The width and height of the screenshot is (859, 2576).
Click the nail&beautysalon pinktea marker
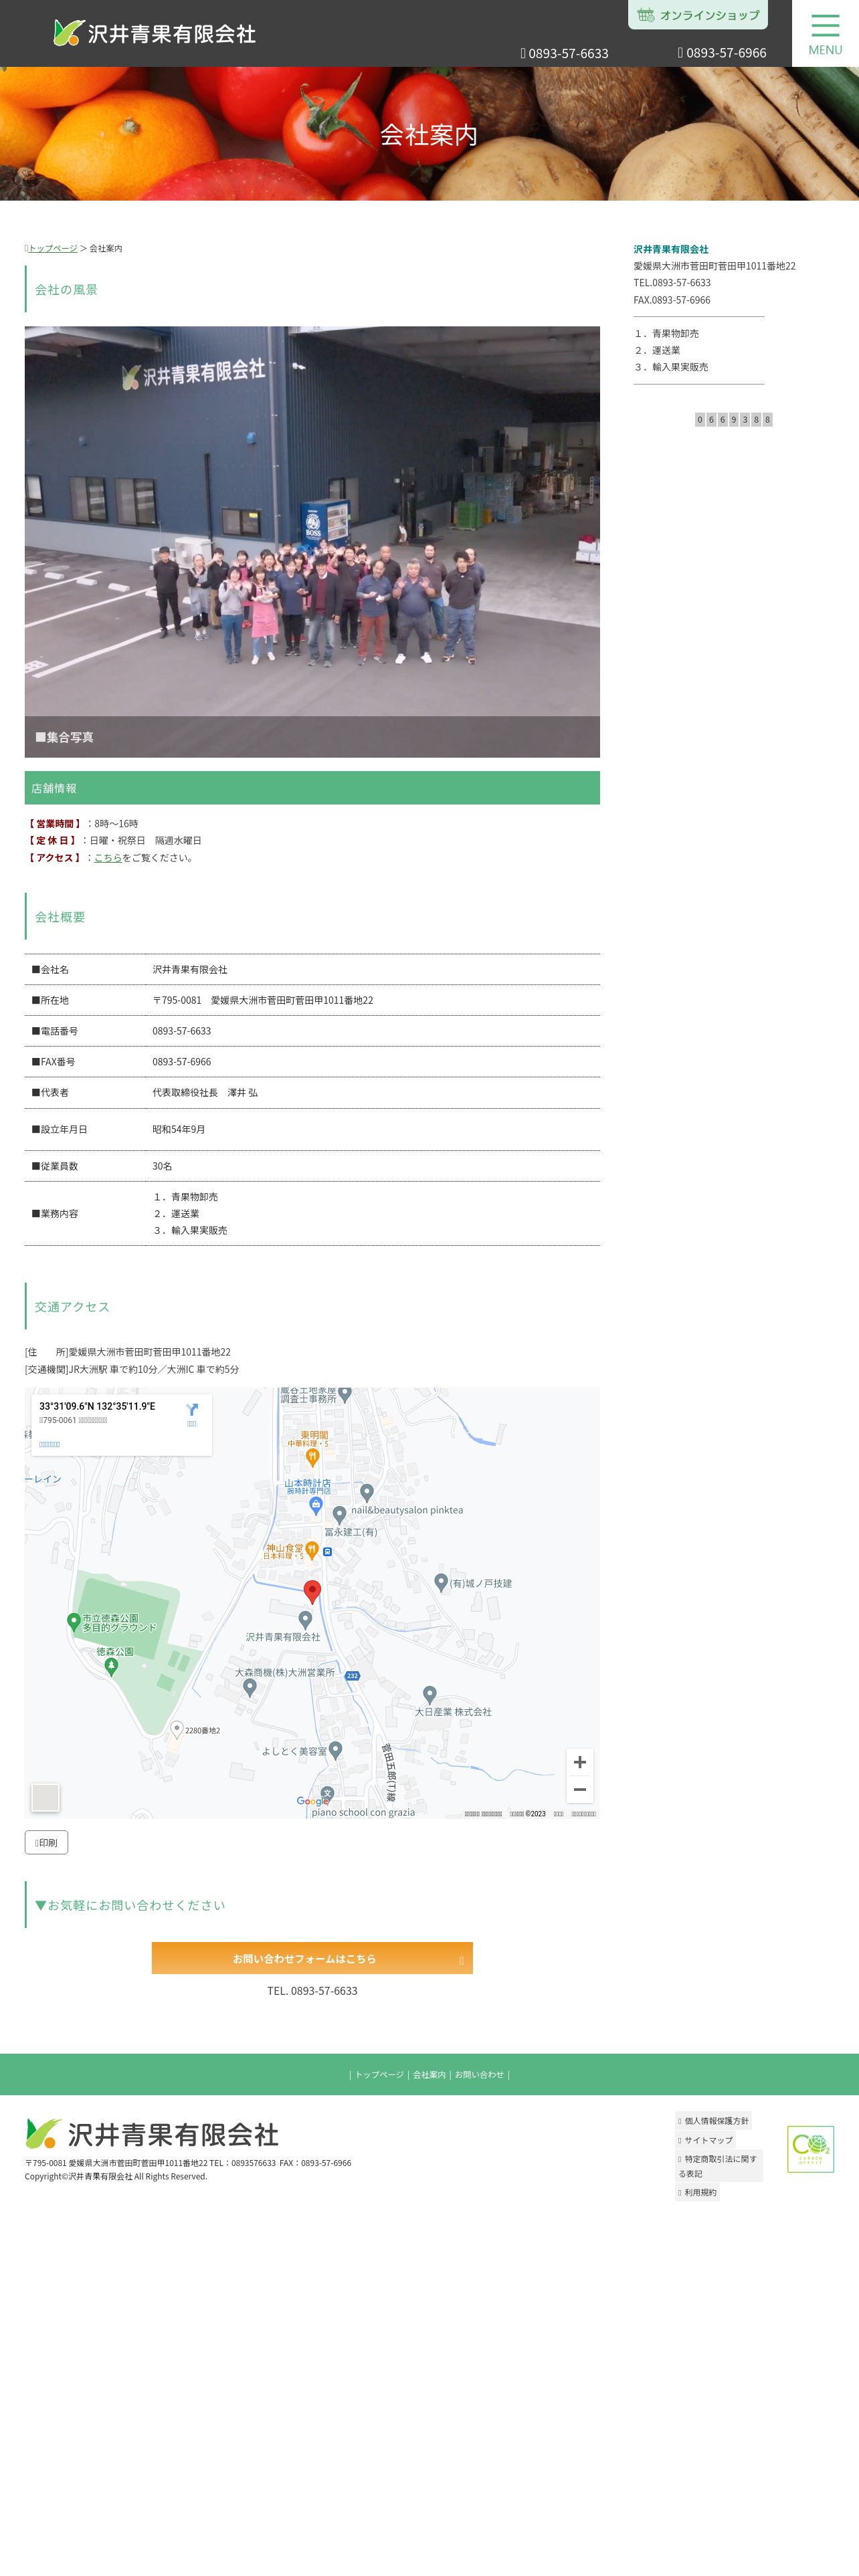(x=367, y=1493)
